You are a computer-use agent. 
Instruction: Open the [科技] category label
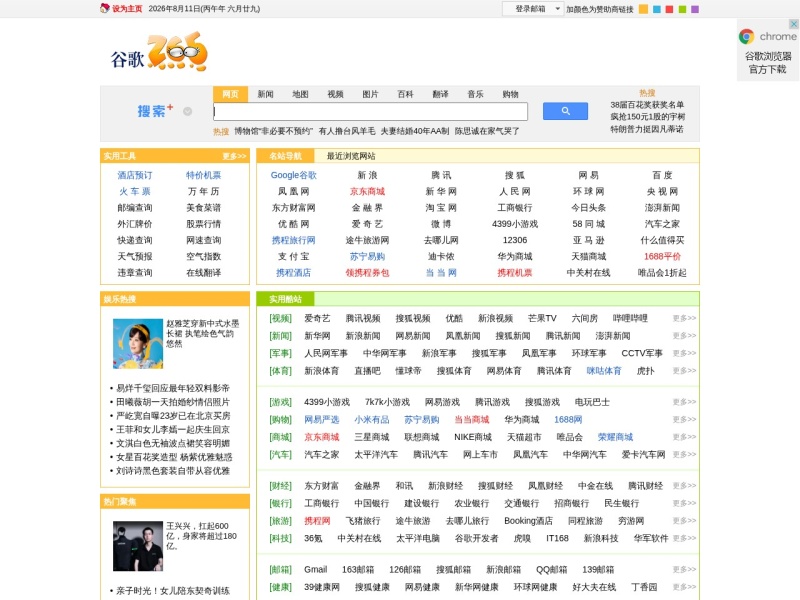280,538
